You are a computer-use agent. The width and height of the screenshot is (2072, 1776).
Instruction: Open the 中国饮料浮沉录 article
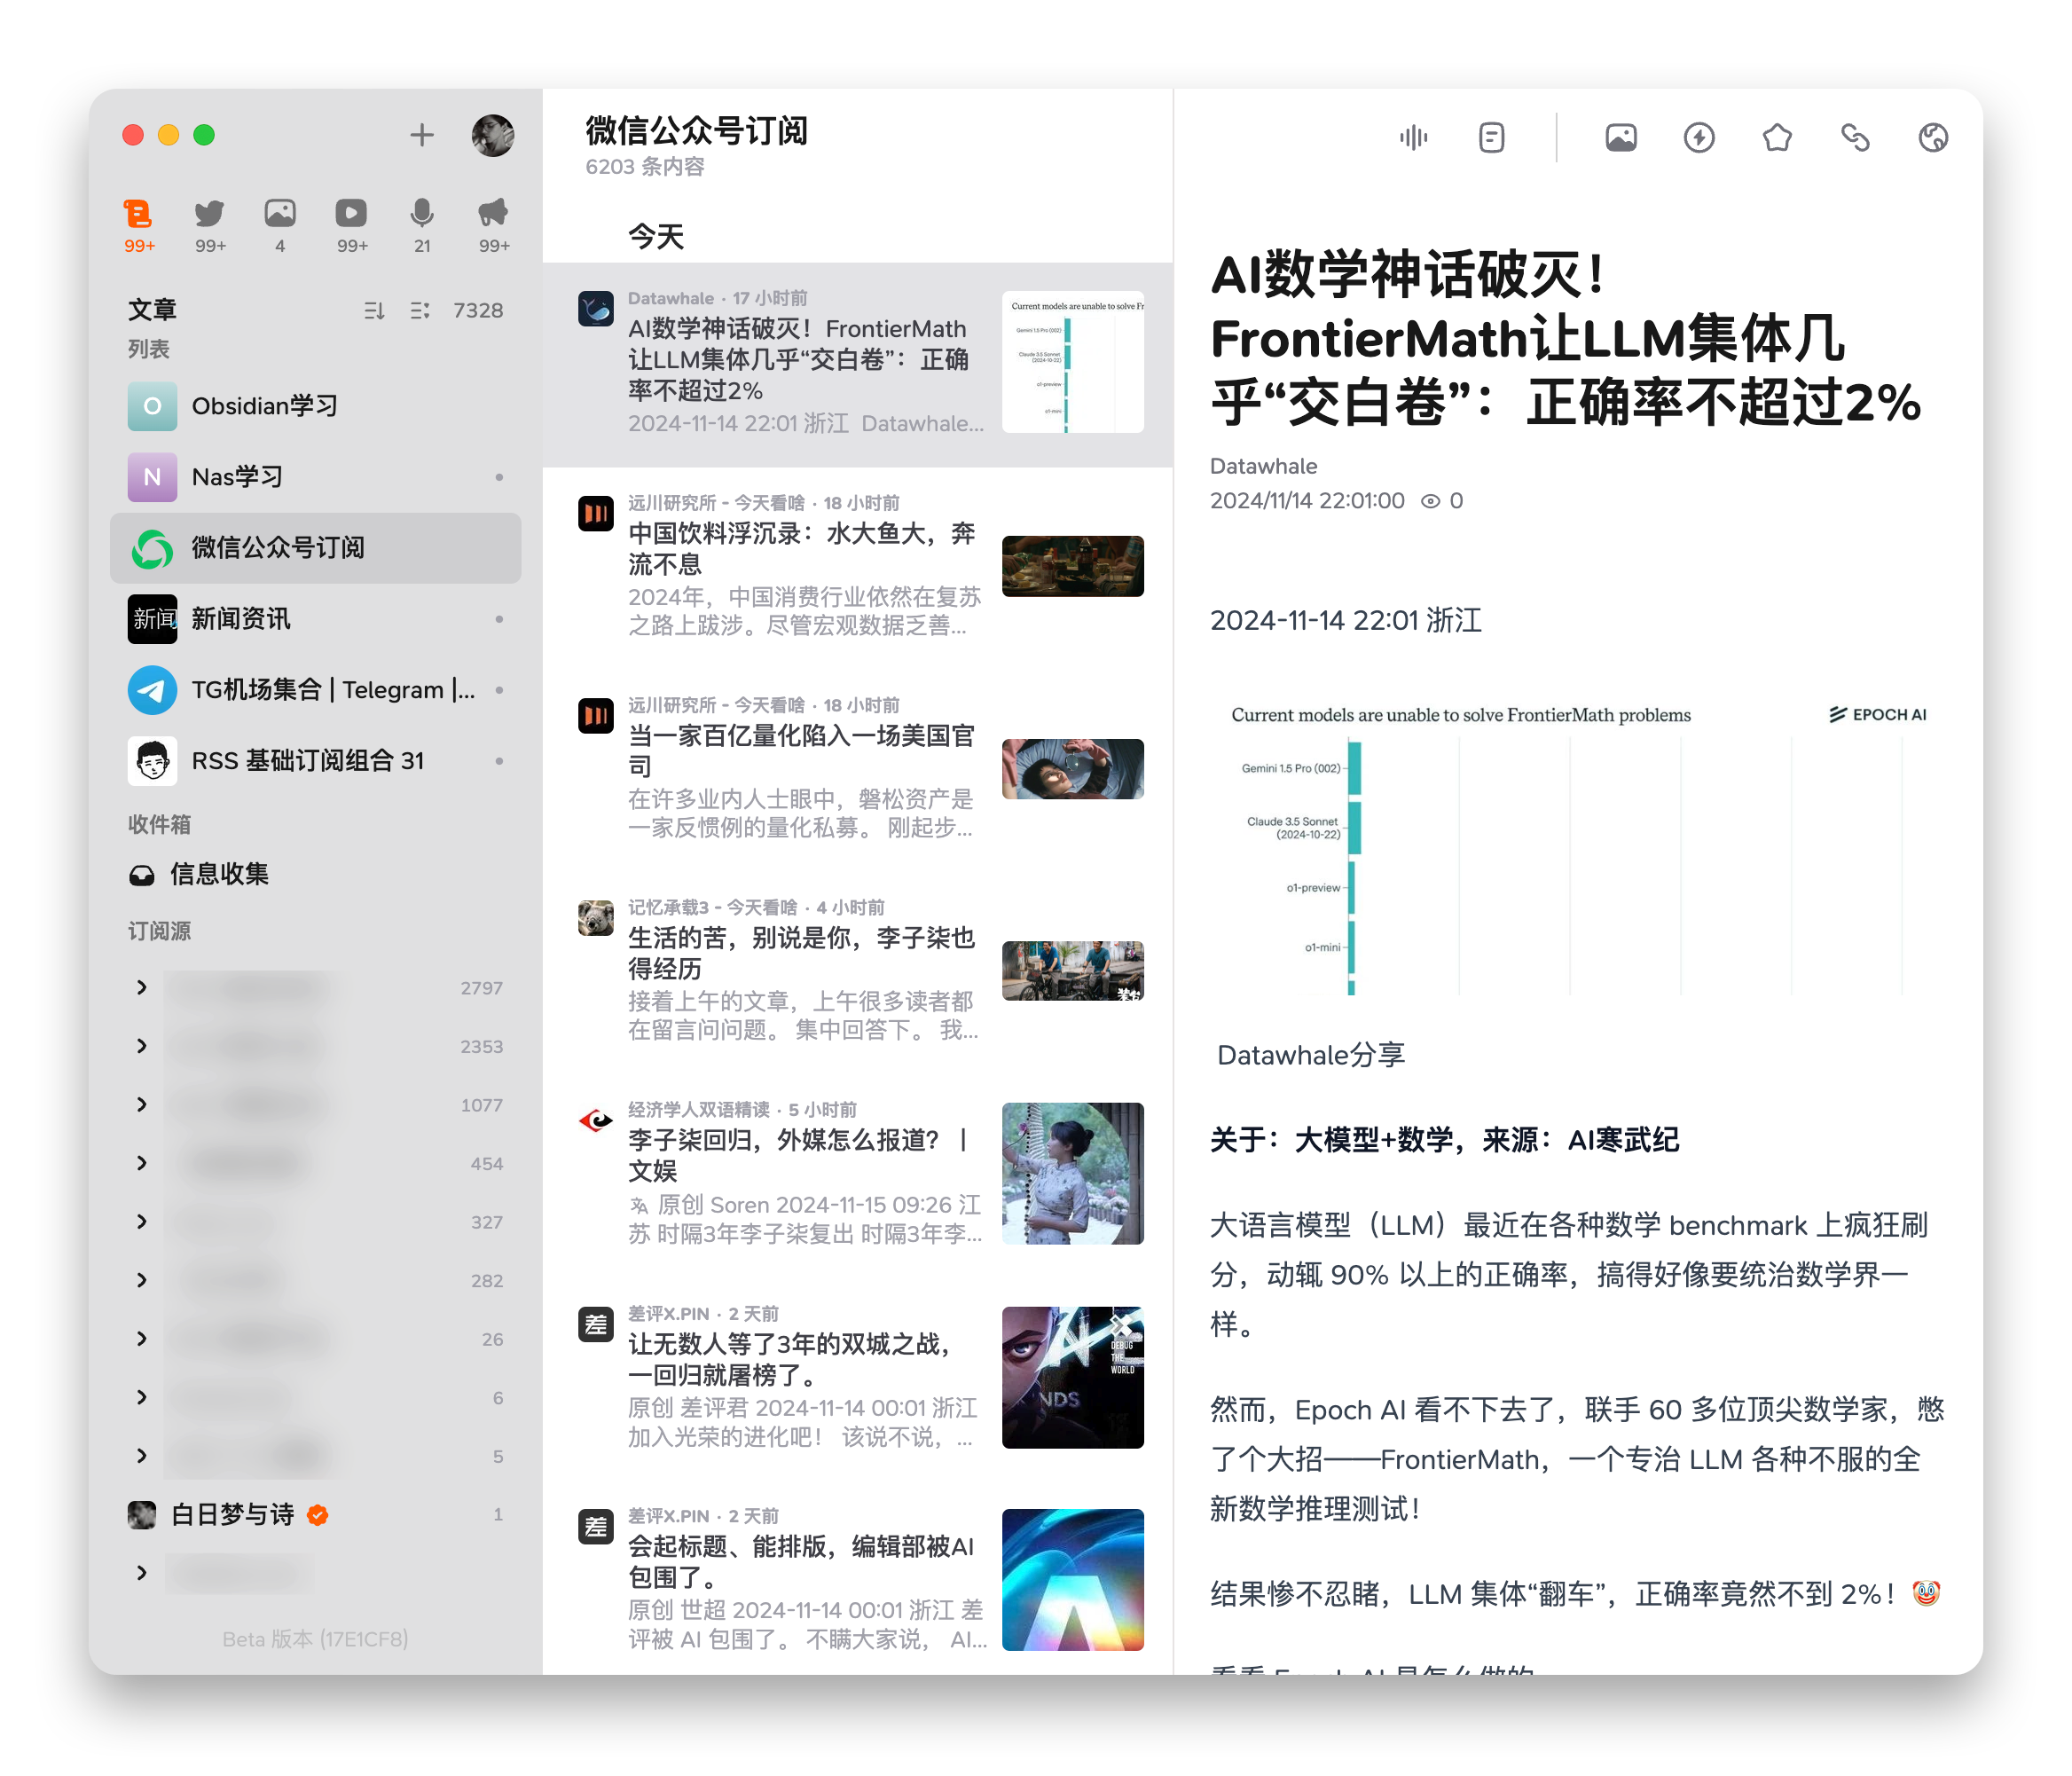[857, 566]
